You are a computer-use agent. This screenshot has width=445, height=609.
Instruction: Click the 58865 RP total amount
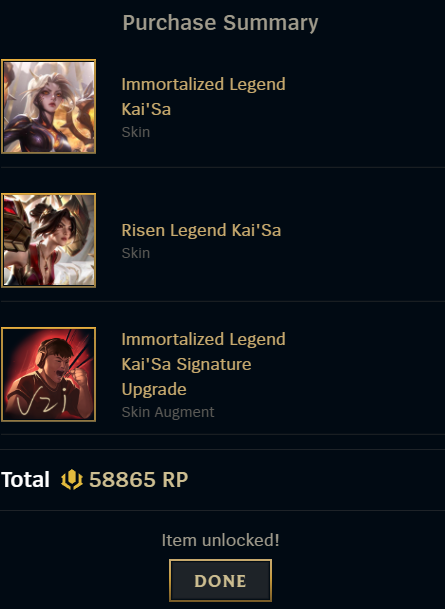coord(139,479)
